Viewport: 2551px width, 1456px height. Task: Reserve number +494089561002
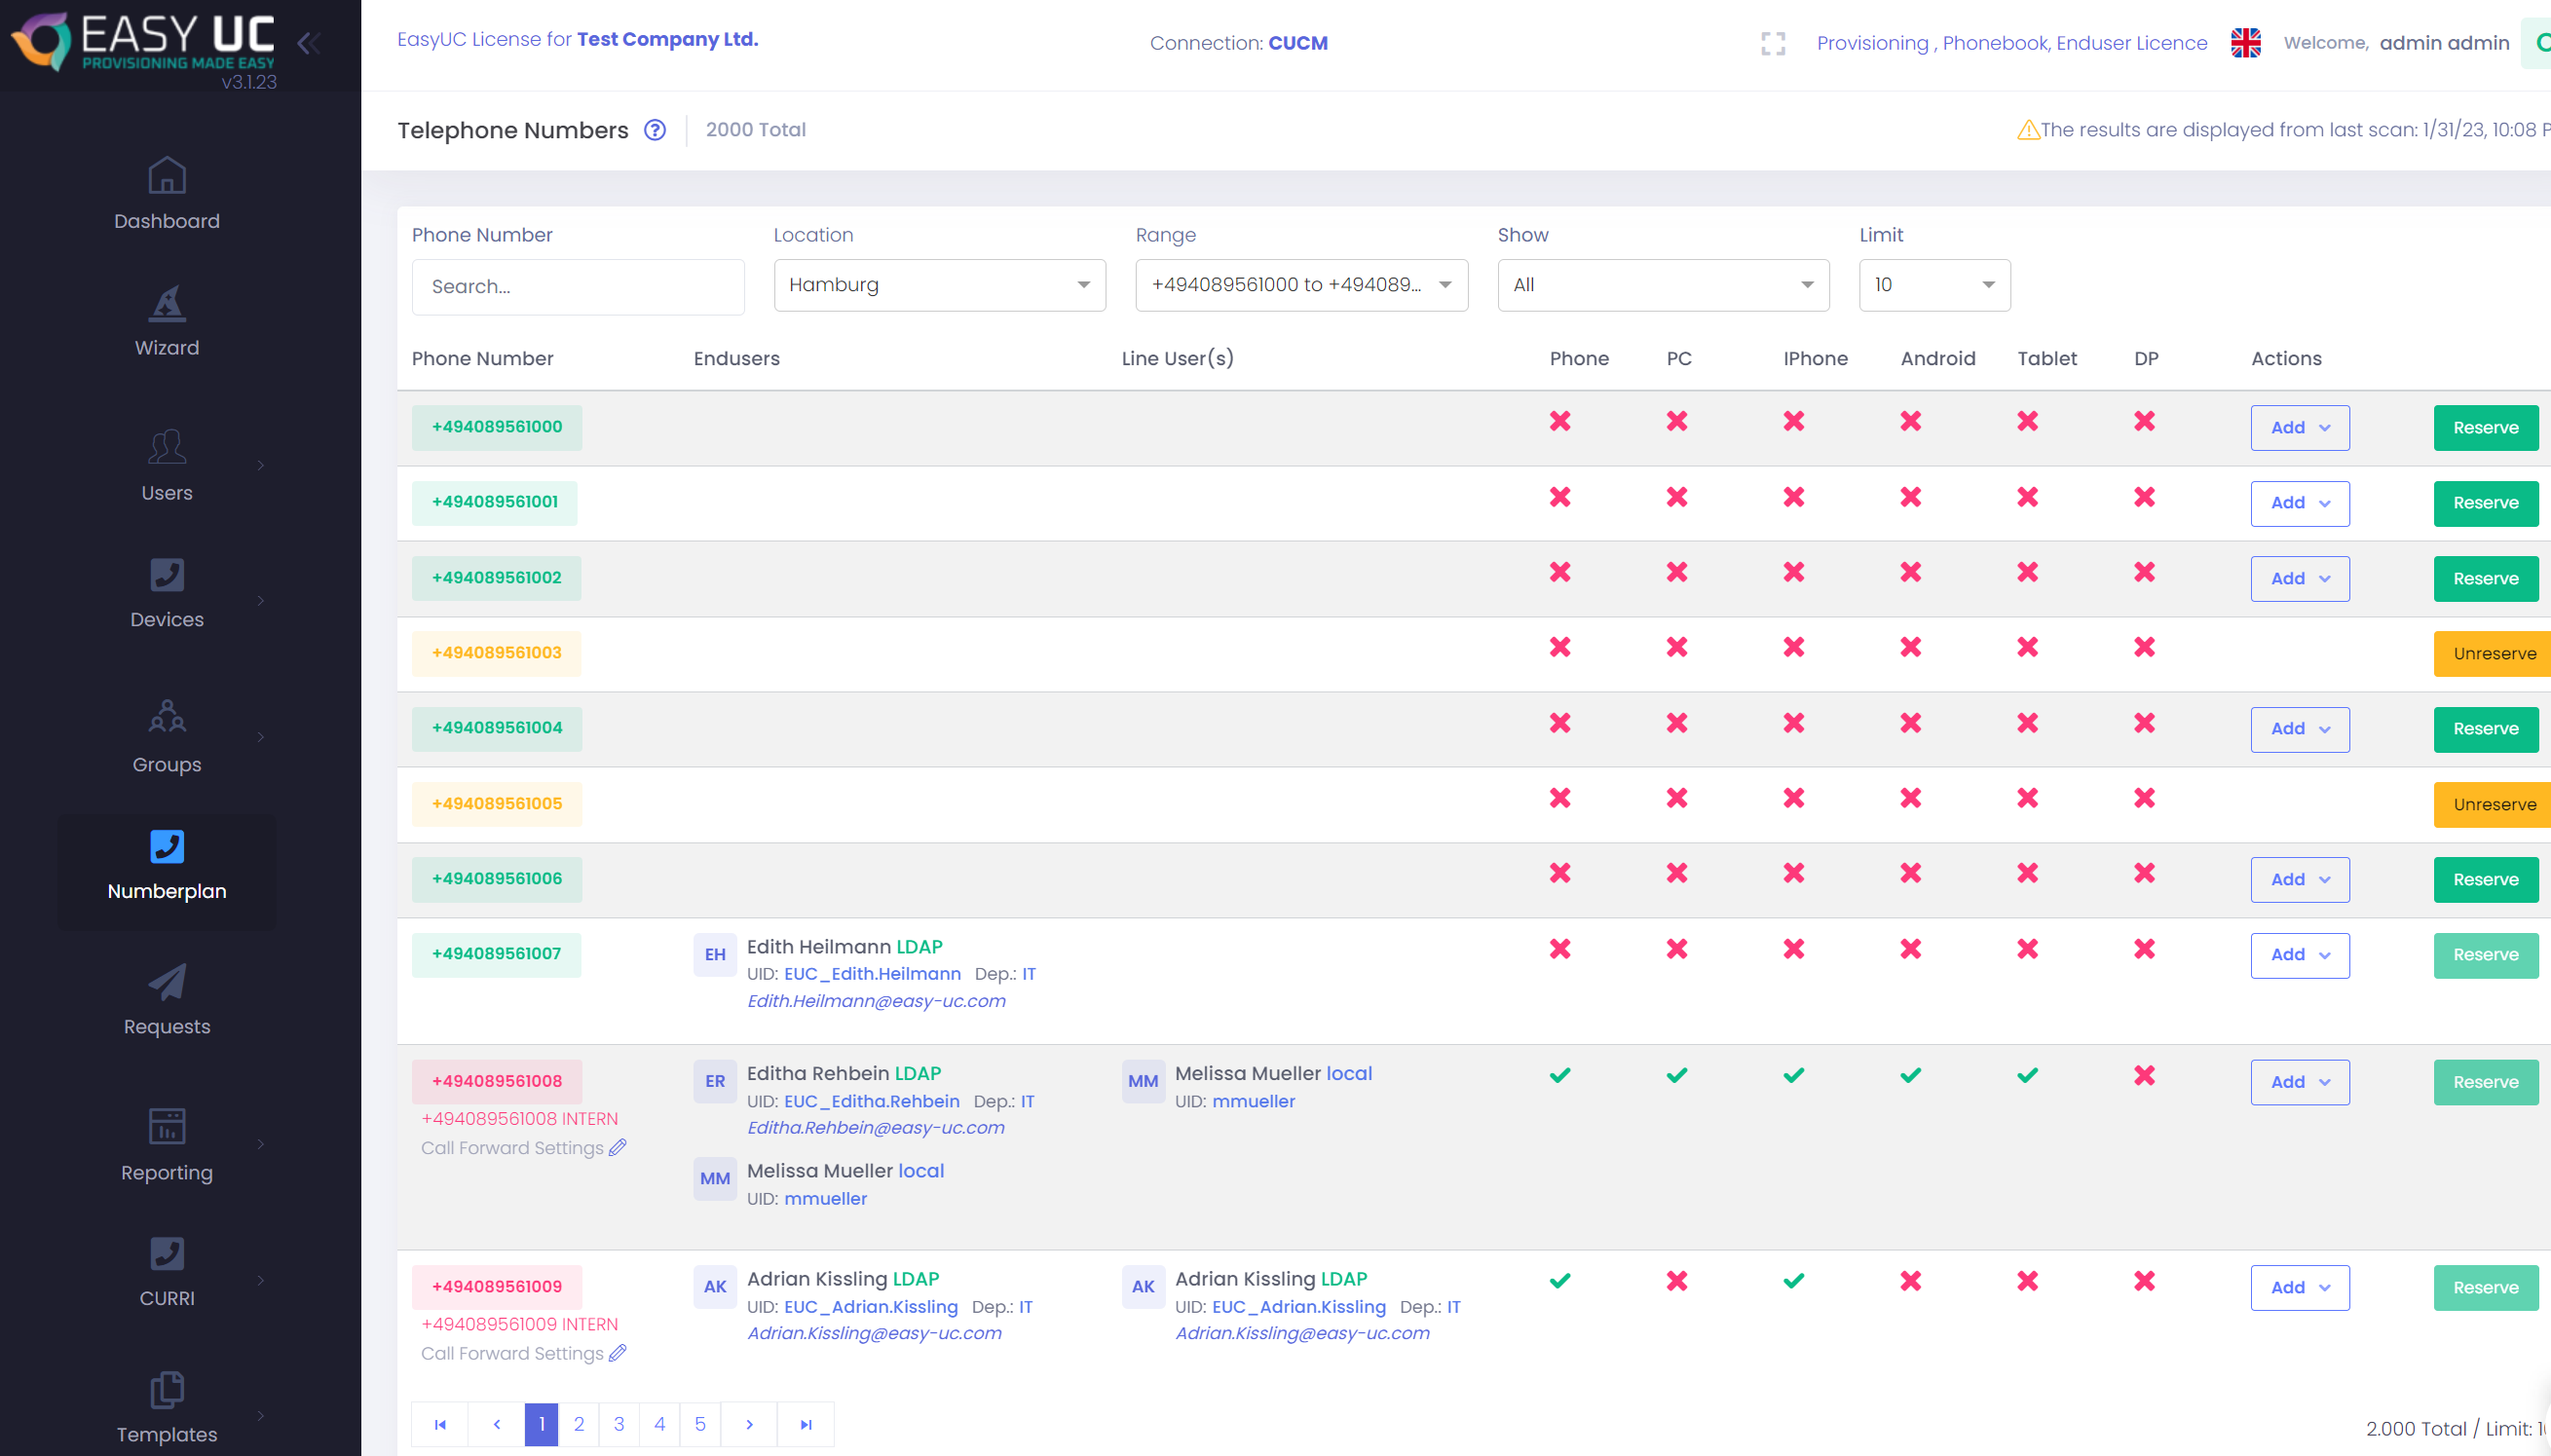click(2485, 579)
